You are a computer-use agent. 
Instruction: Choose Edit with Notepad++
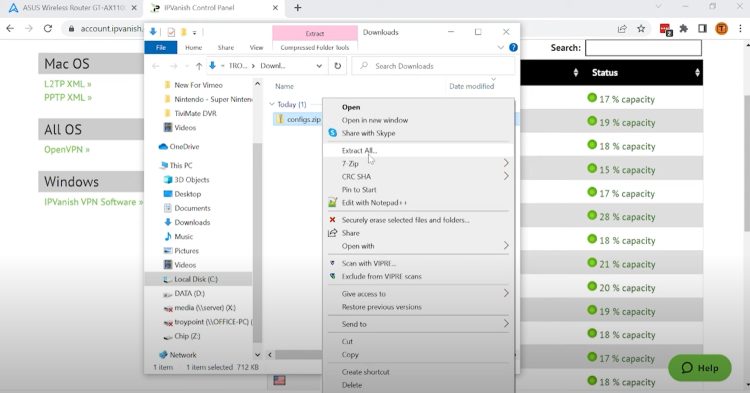click(x=374, y=203)
